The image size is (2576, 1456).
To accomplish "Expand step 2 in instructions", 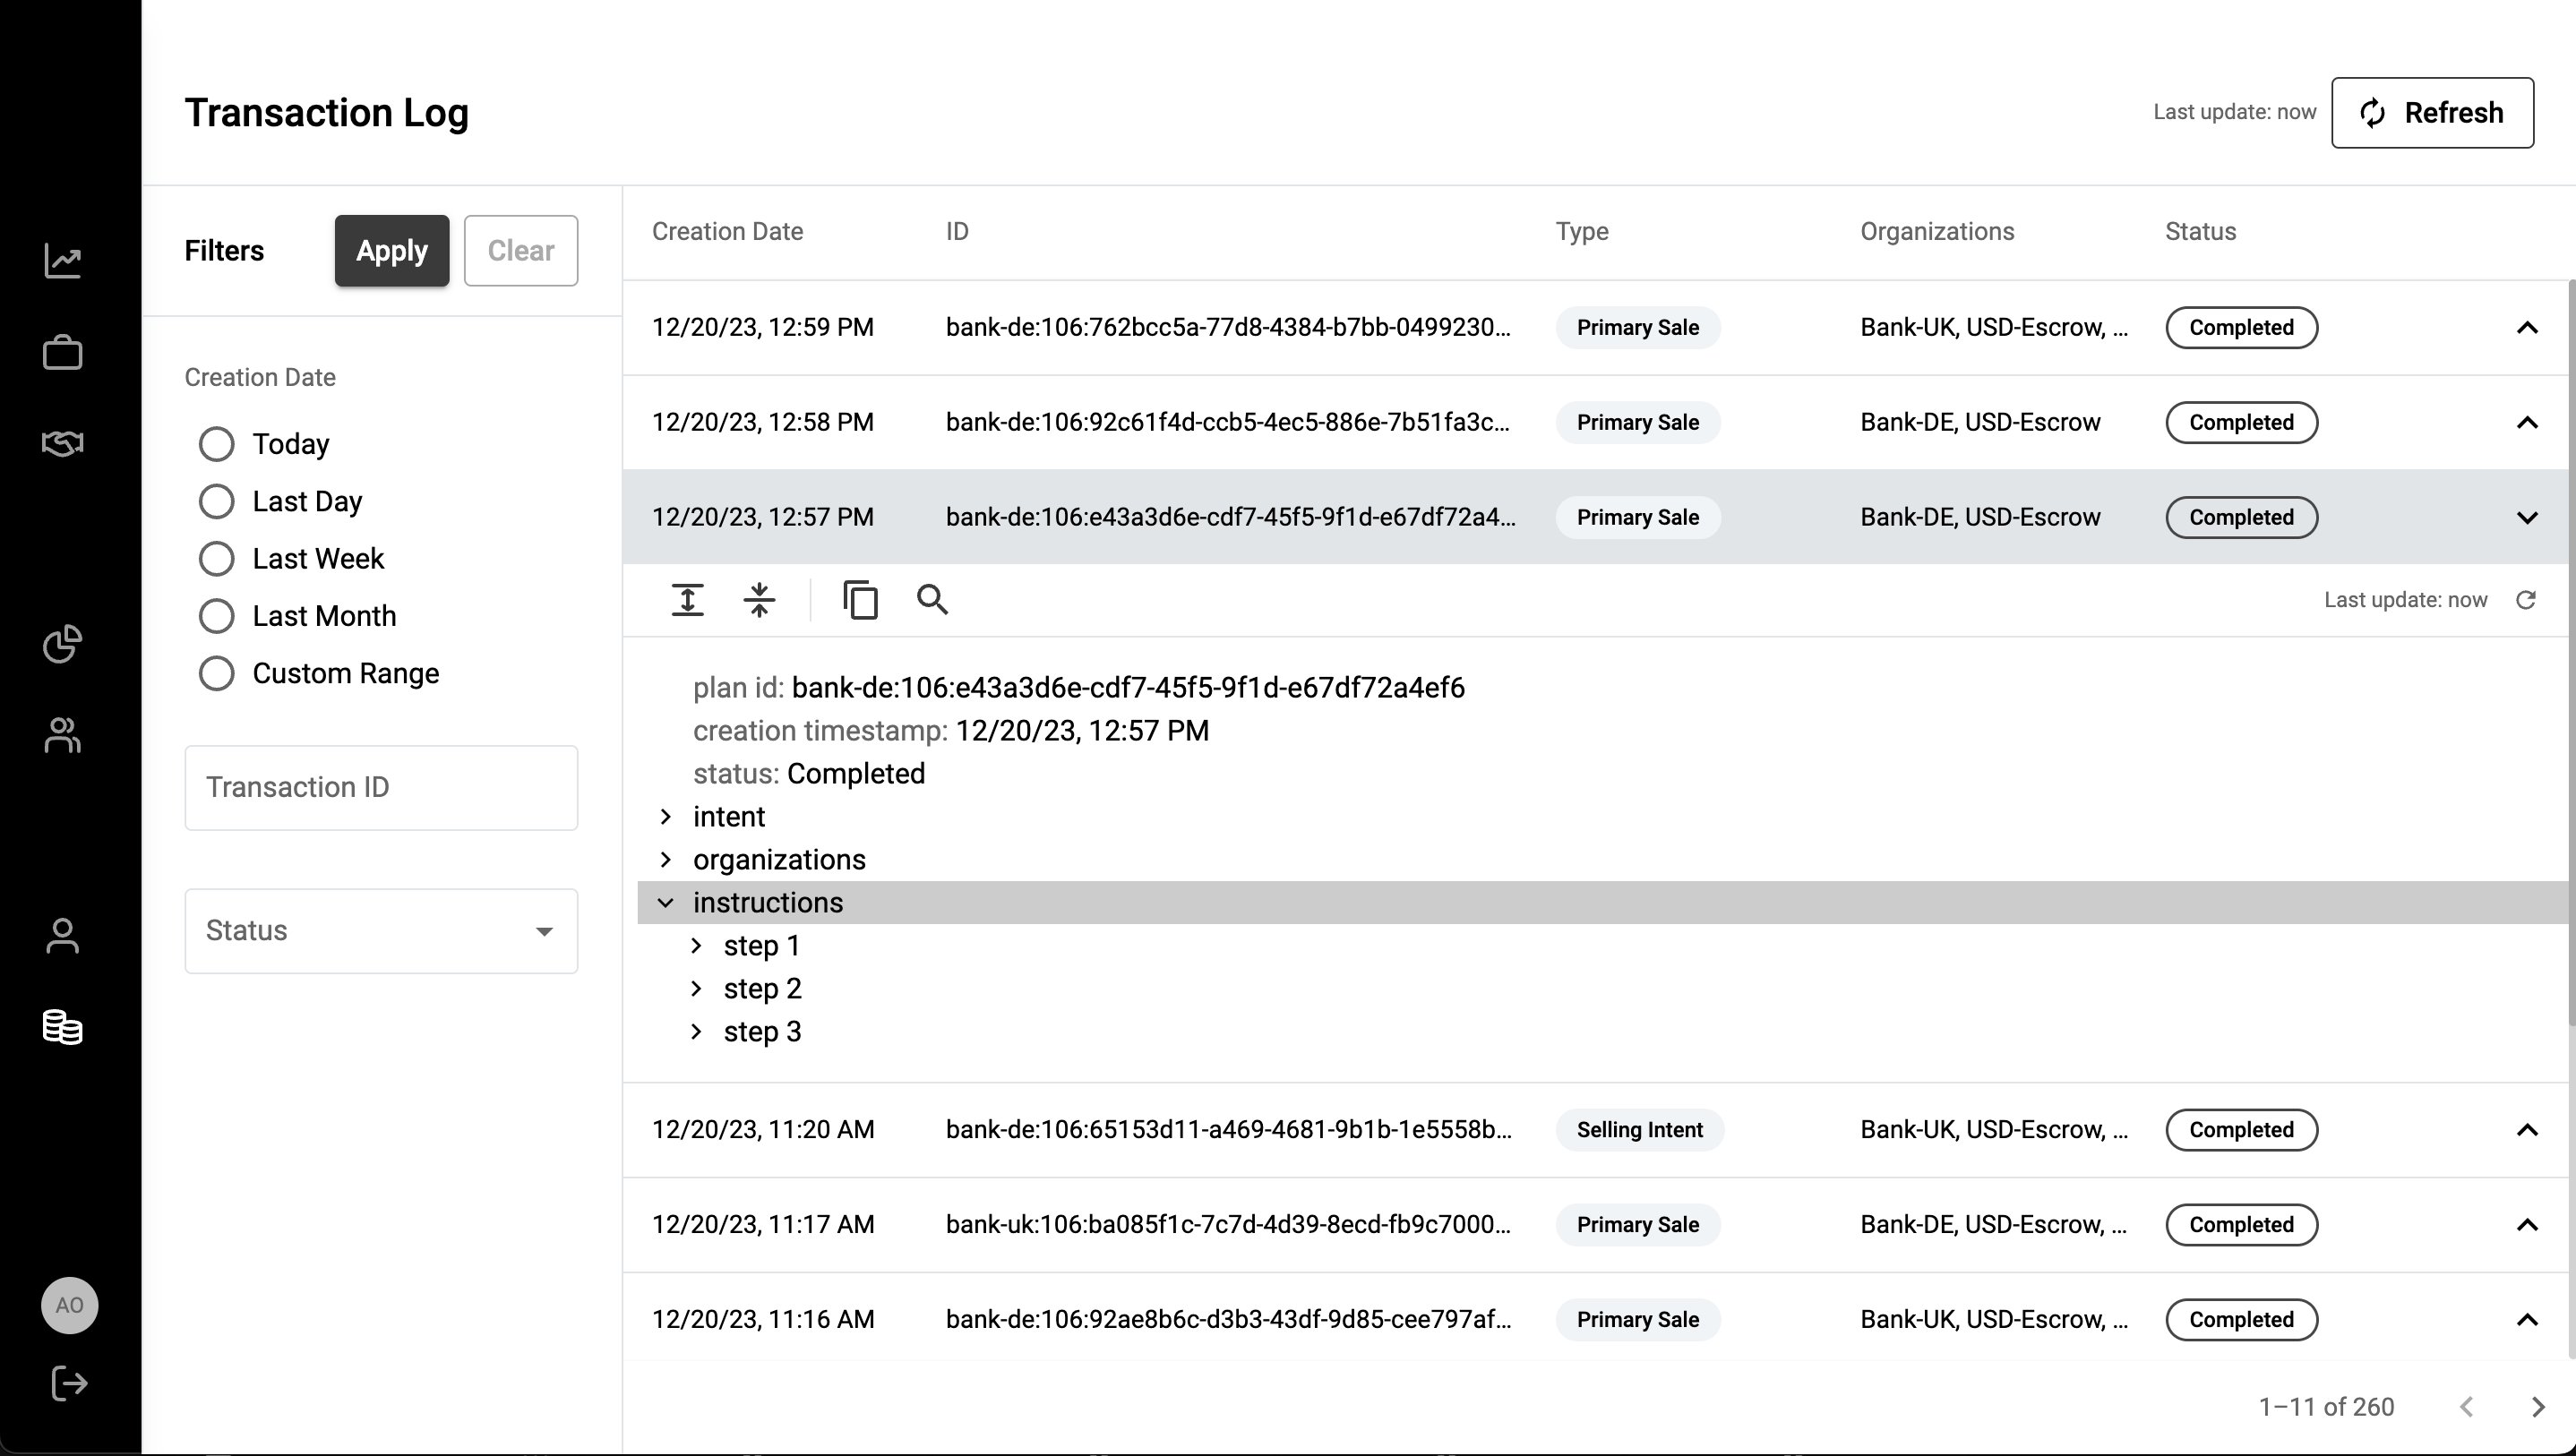I will click(697, 989).
